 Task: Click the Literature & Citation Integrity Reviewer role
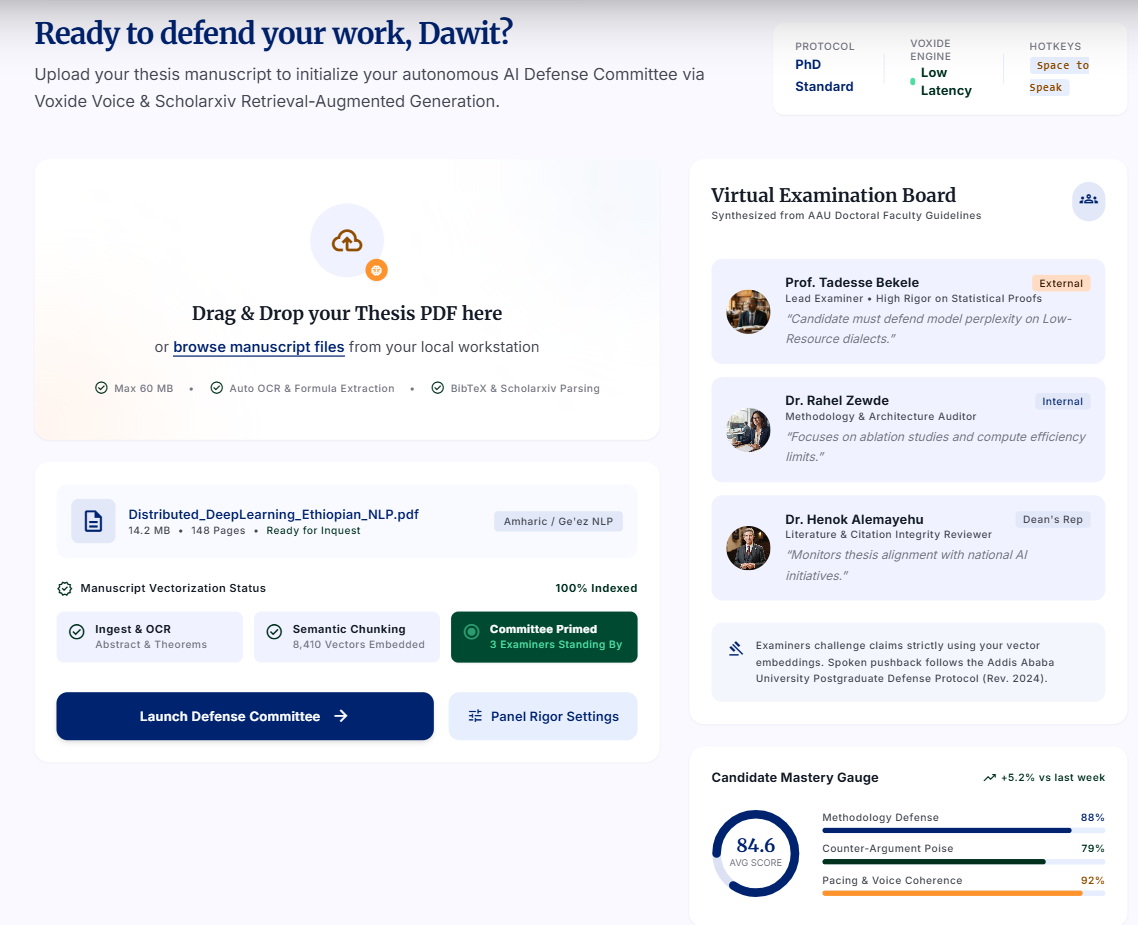click(888, 535)
